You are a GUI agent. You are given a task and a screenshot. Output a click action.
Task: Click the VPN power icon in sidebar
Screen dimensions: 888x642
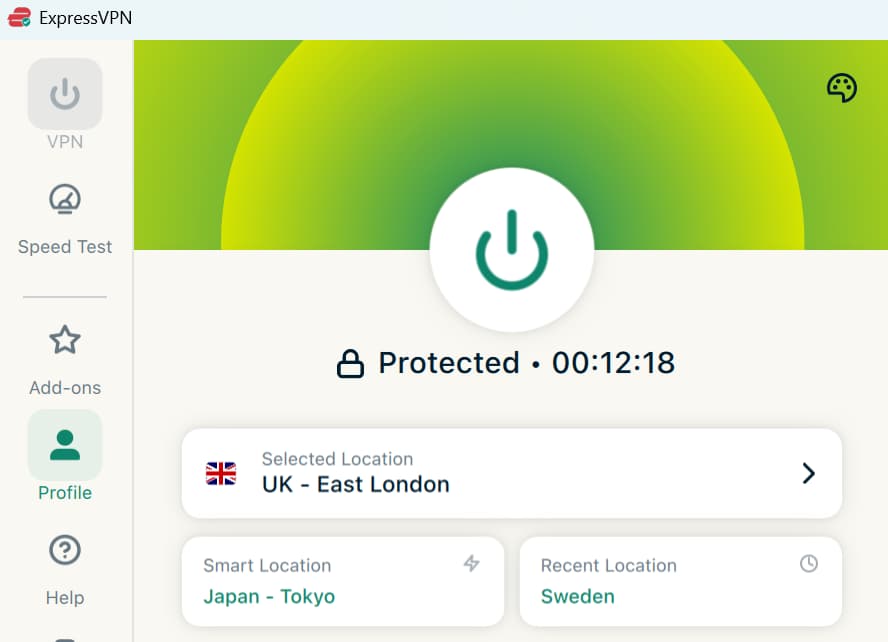64,93
